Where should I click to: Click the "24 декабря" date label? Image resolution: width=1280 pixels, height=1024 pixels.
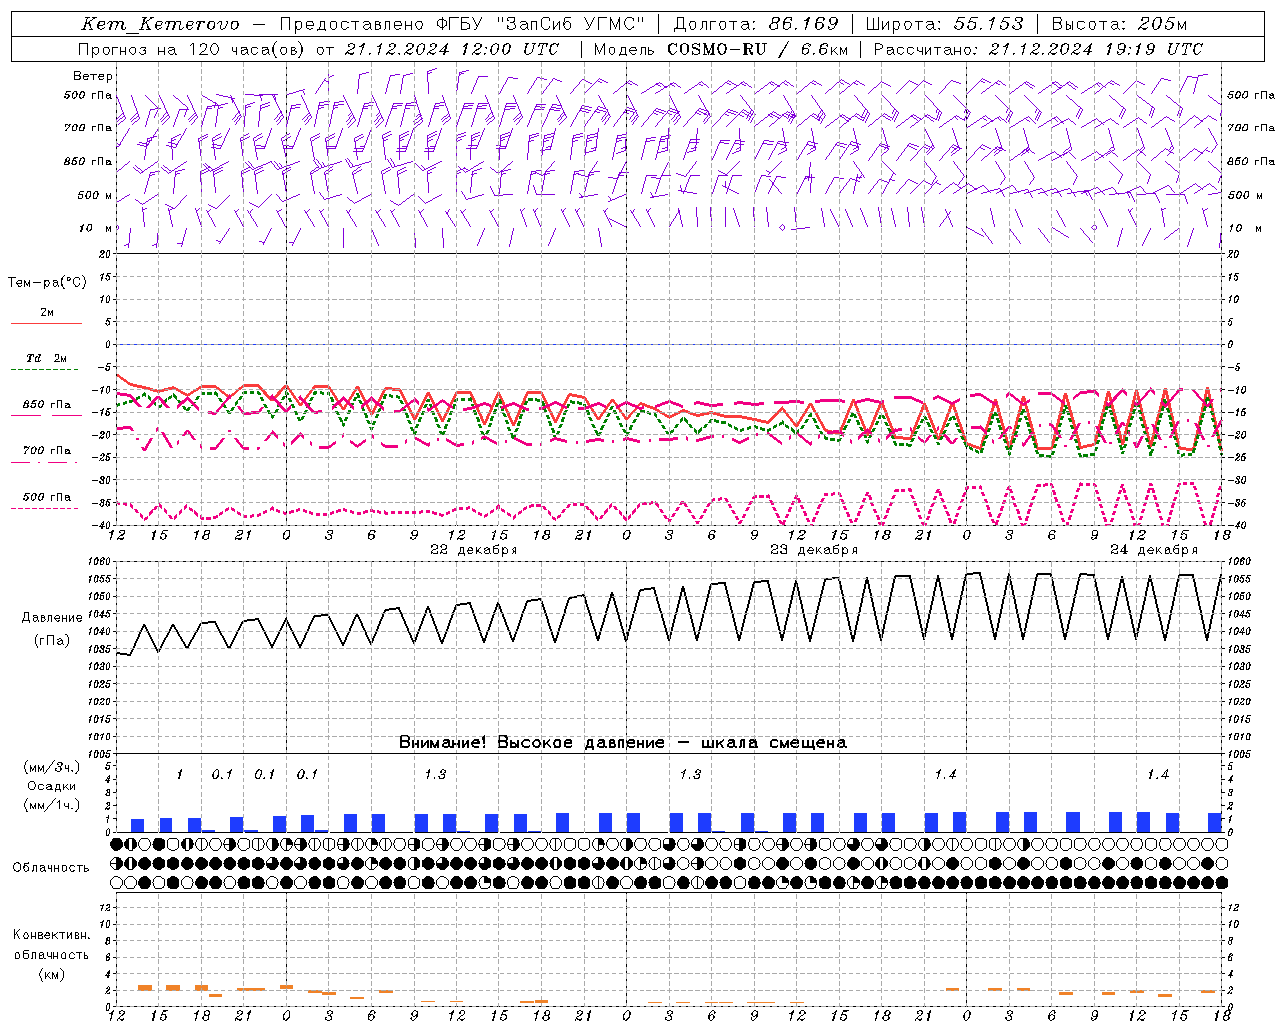click(x=1153, y=550)
